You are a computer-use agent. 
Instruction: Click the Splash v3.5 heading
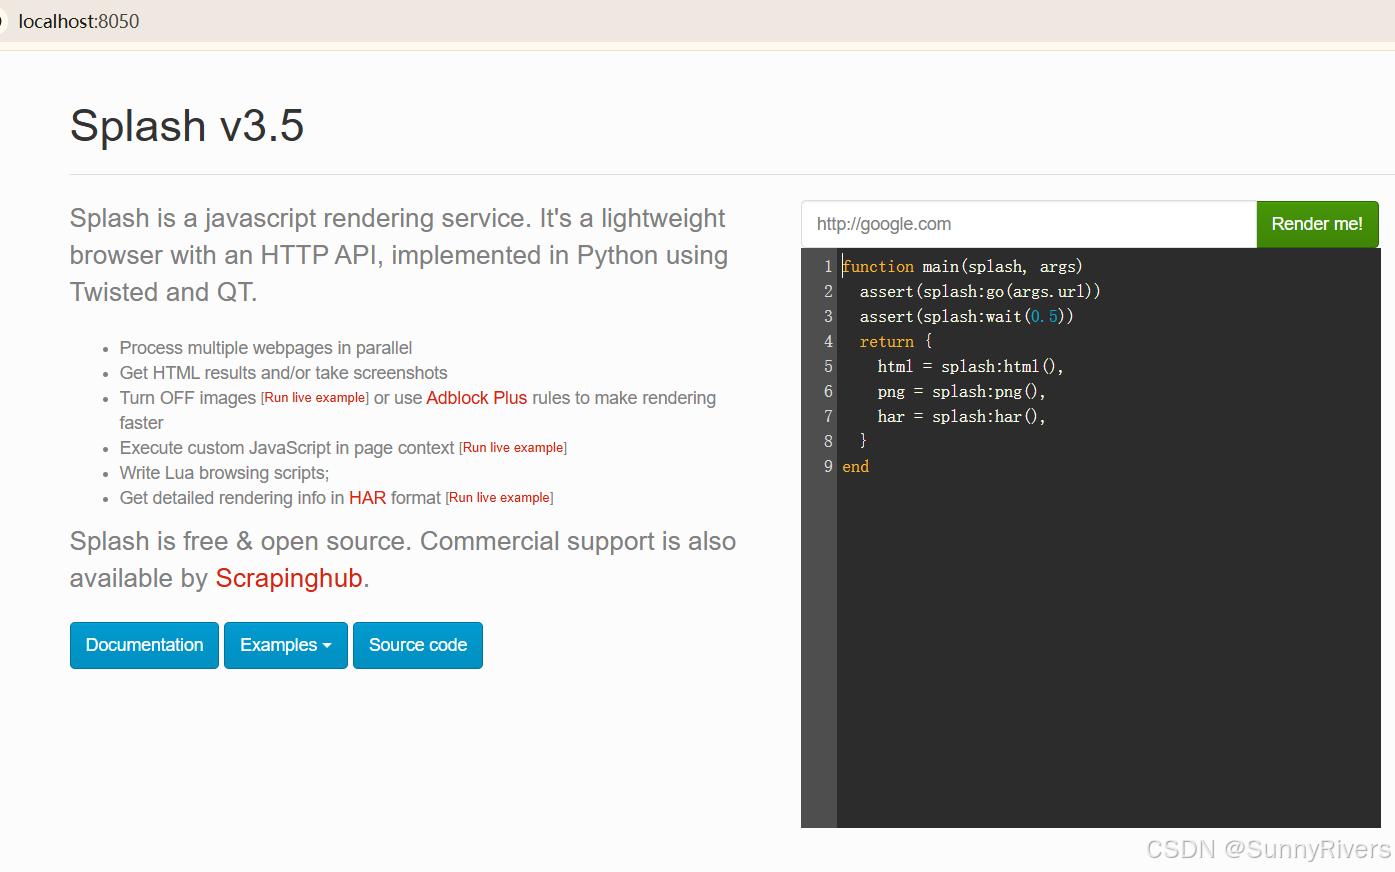[x=187, y=126]
